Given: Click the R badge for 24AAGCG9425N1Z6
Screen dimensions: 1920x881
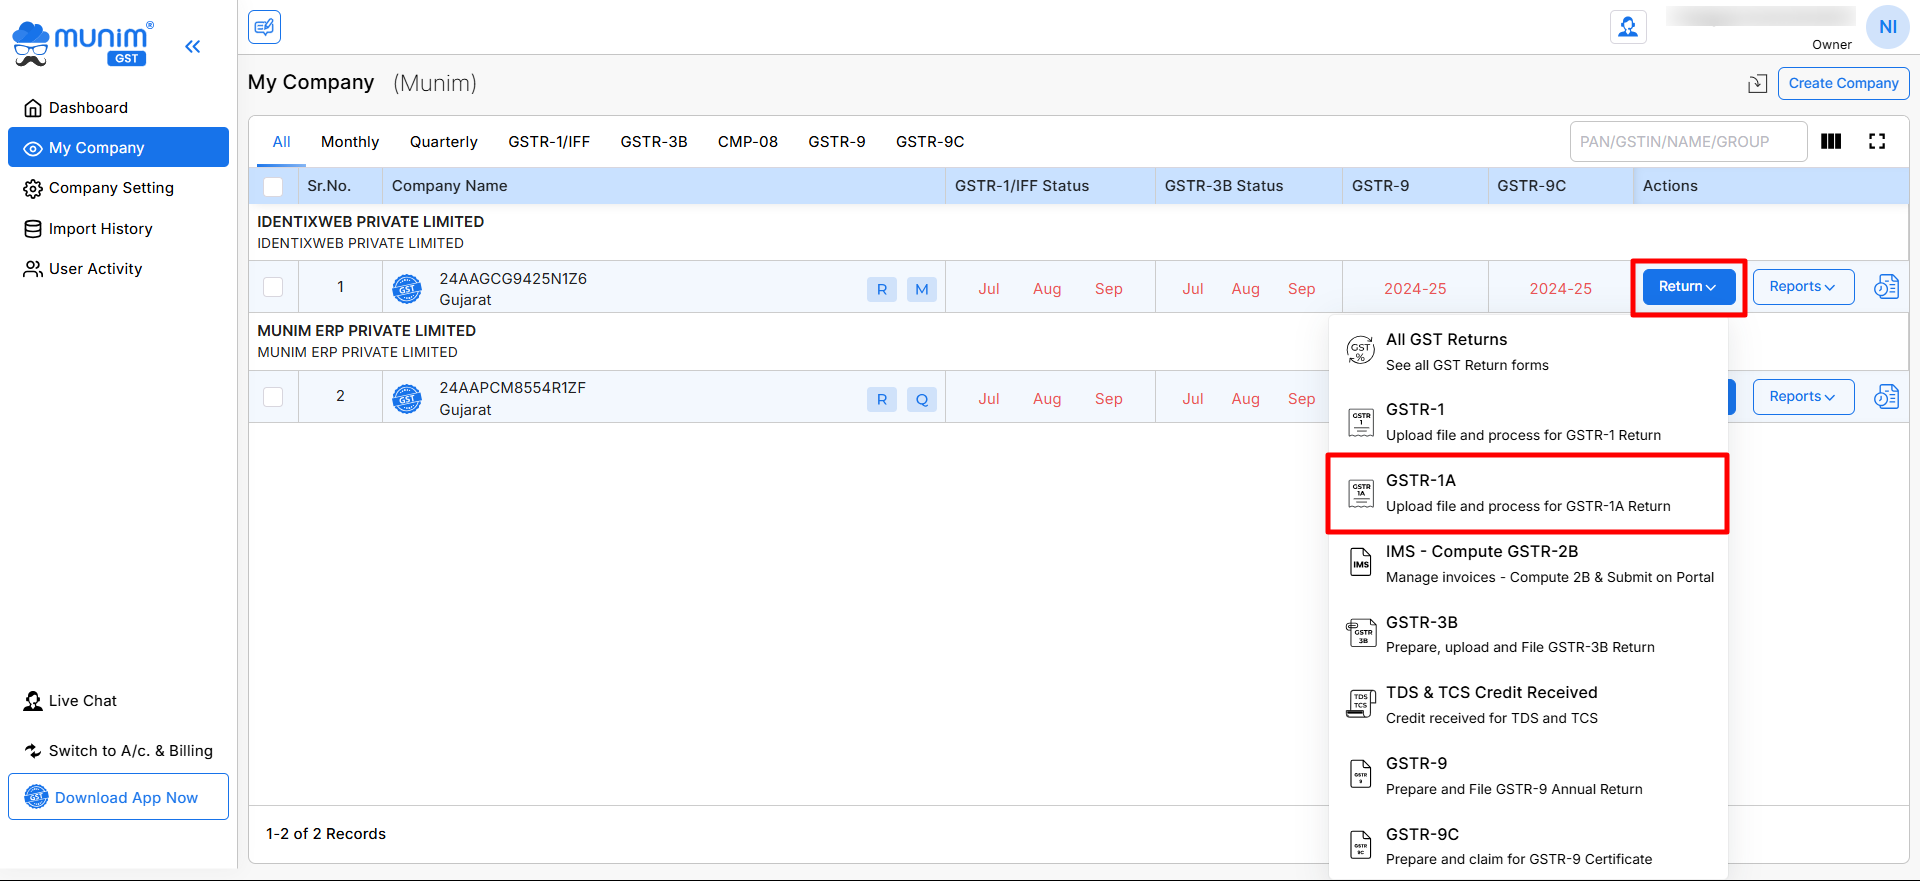Looking at the screenshot, I should pyautogui.click(x=882, y=289).
